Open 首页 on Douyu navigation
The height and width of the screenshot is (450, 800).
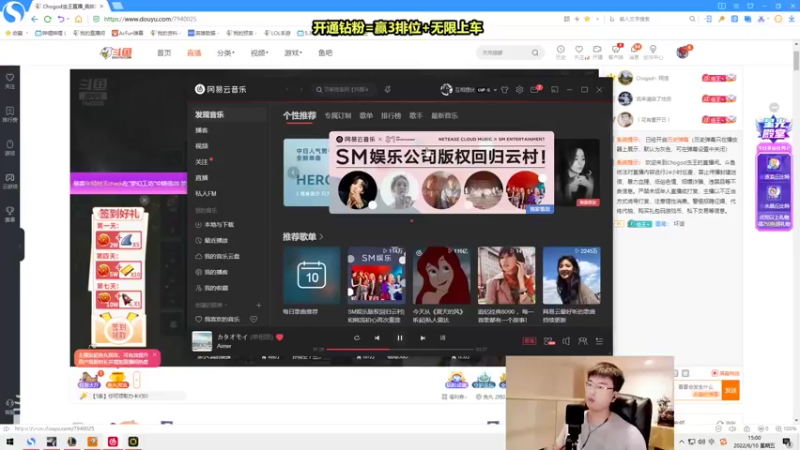(x=164, y=53)
